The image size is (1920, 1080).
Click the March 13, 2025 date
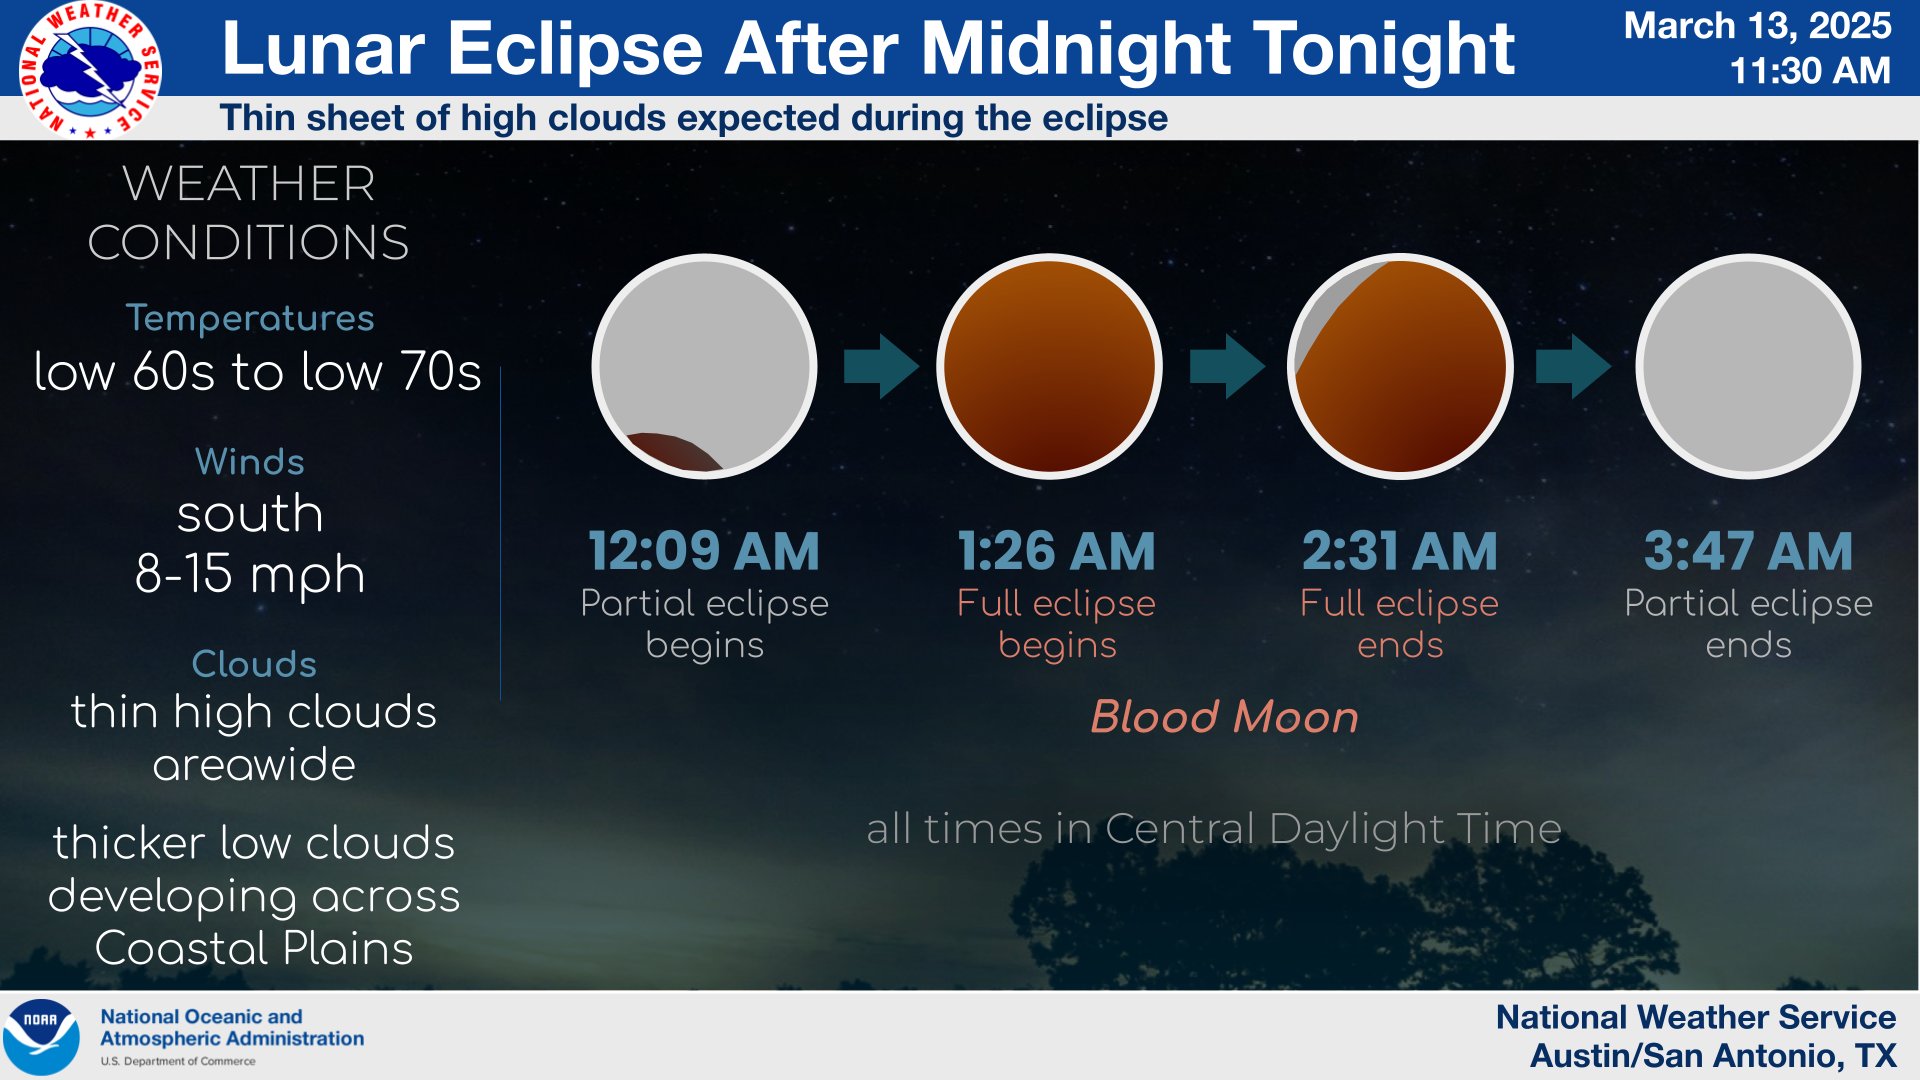click(x=1757, y=26)
